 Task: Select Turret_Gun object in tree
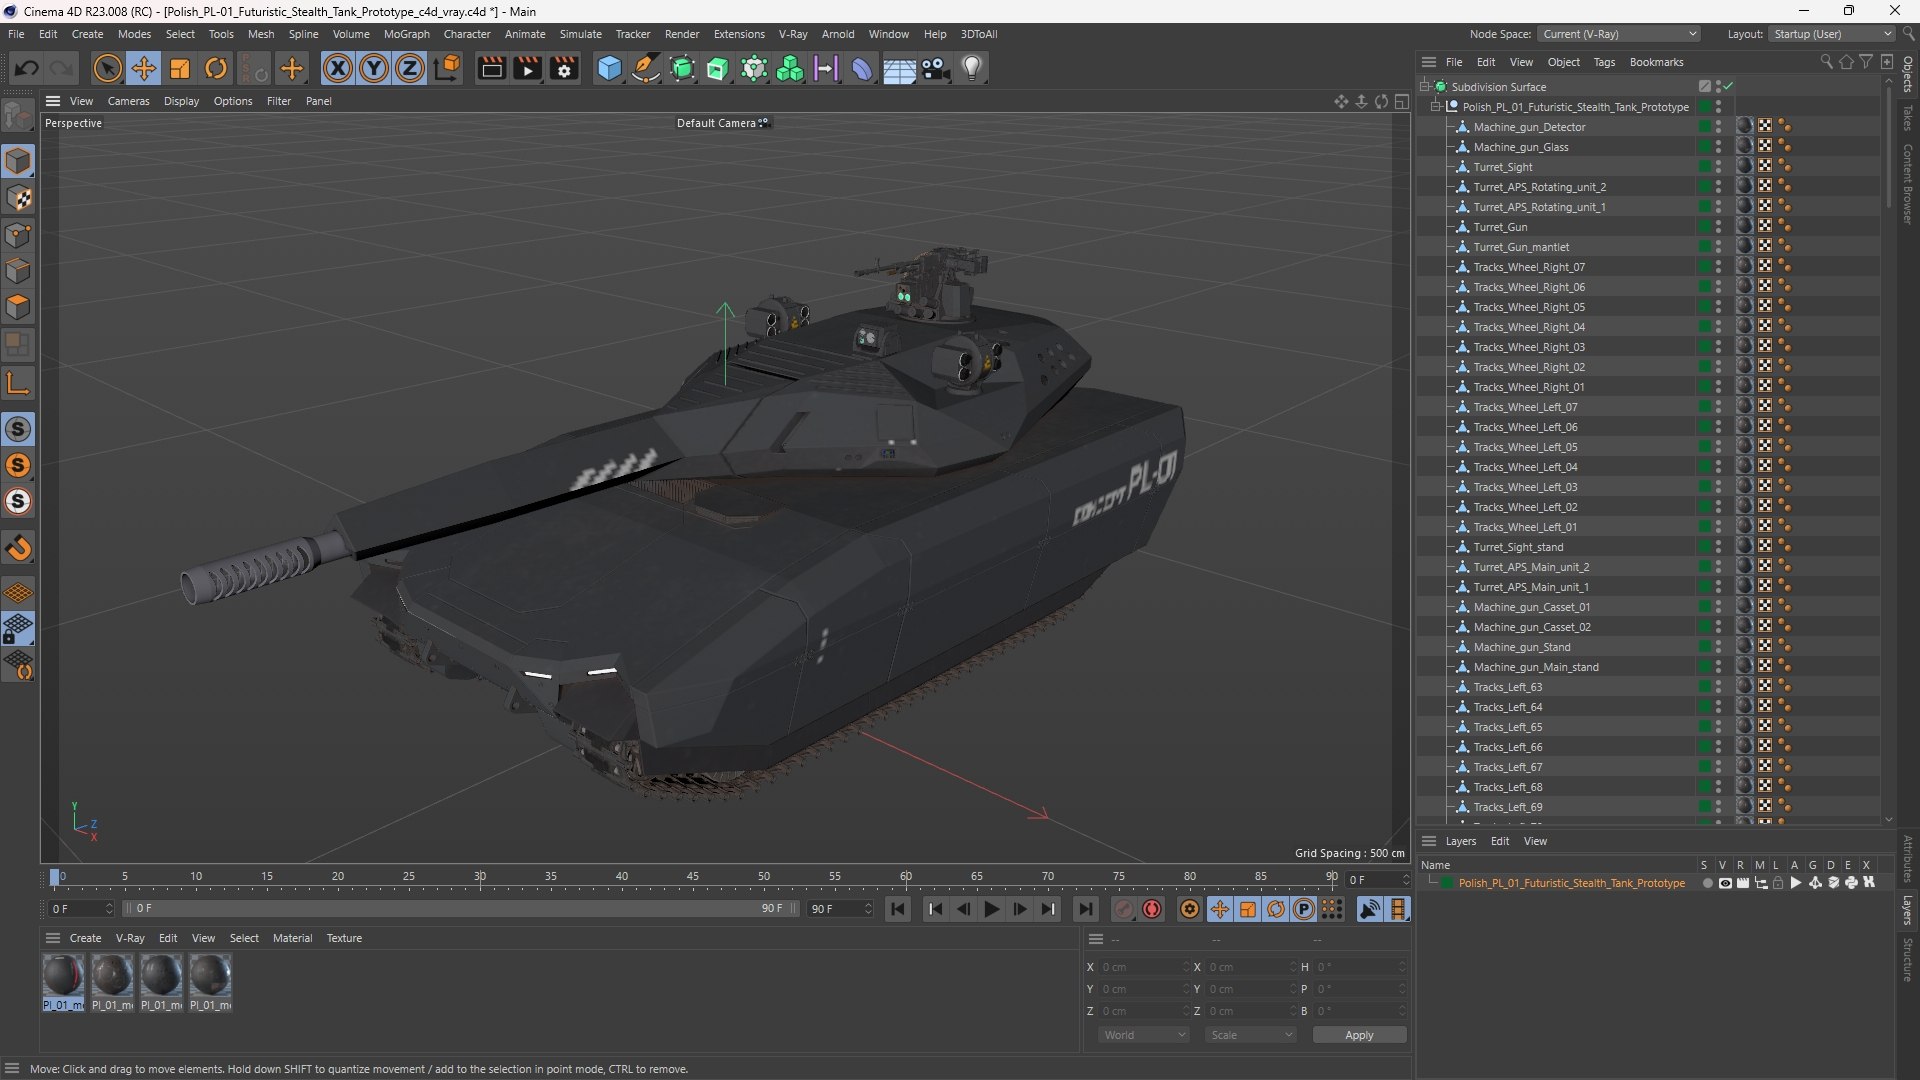pyautogui.click(x=1500, y=227)
